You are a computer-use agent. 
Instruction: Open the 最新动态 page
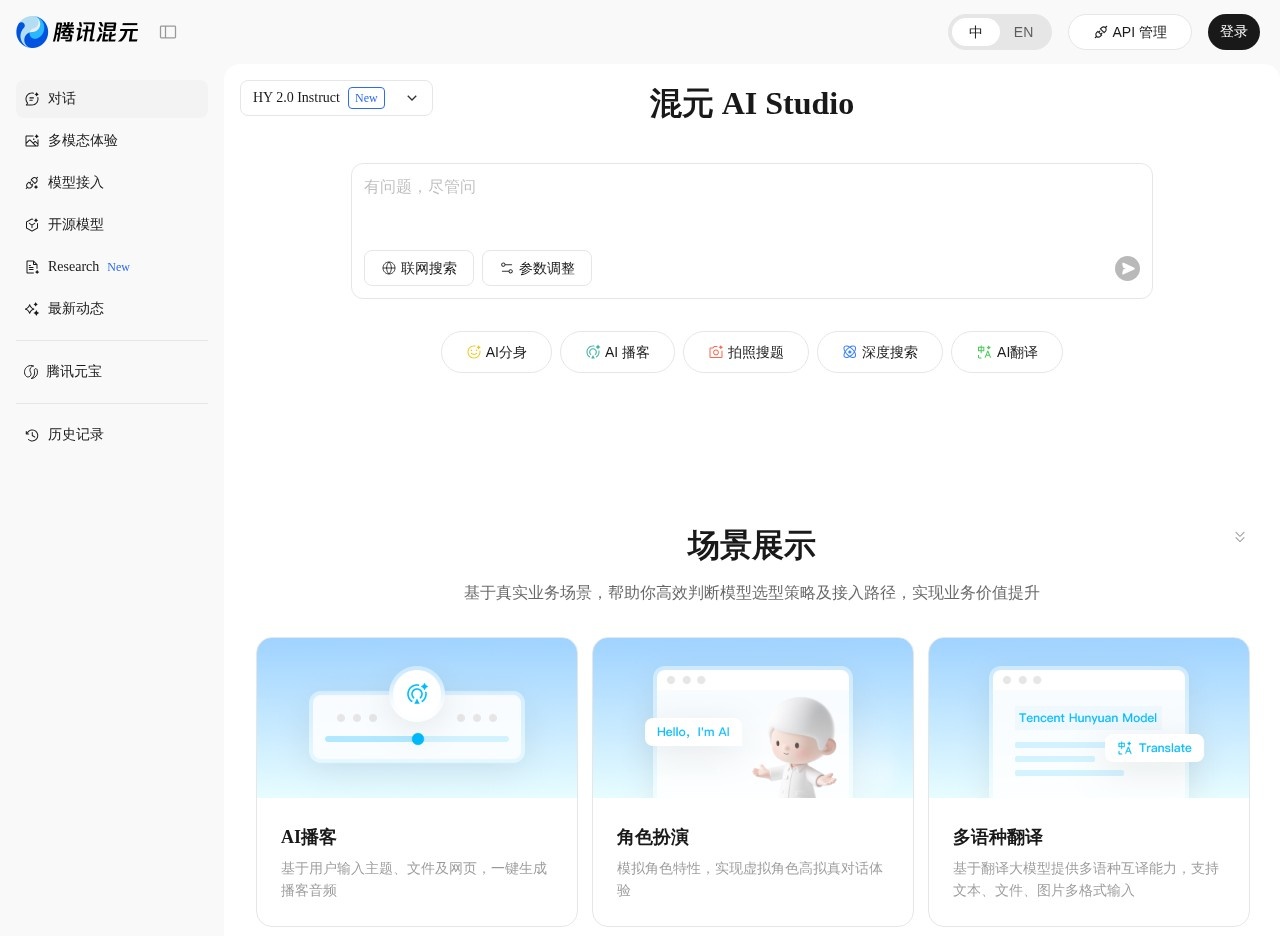click(x=75, y=308)
